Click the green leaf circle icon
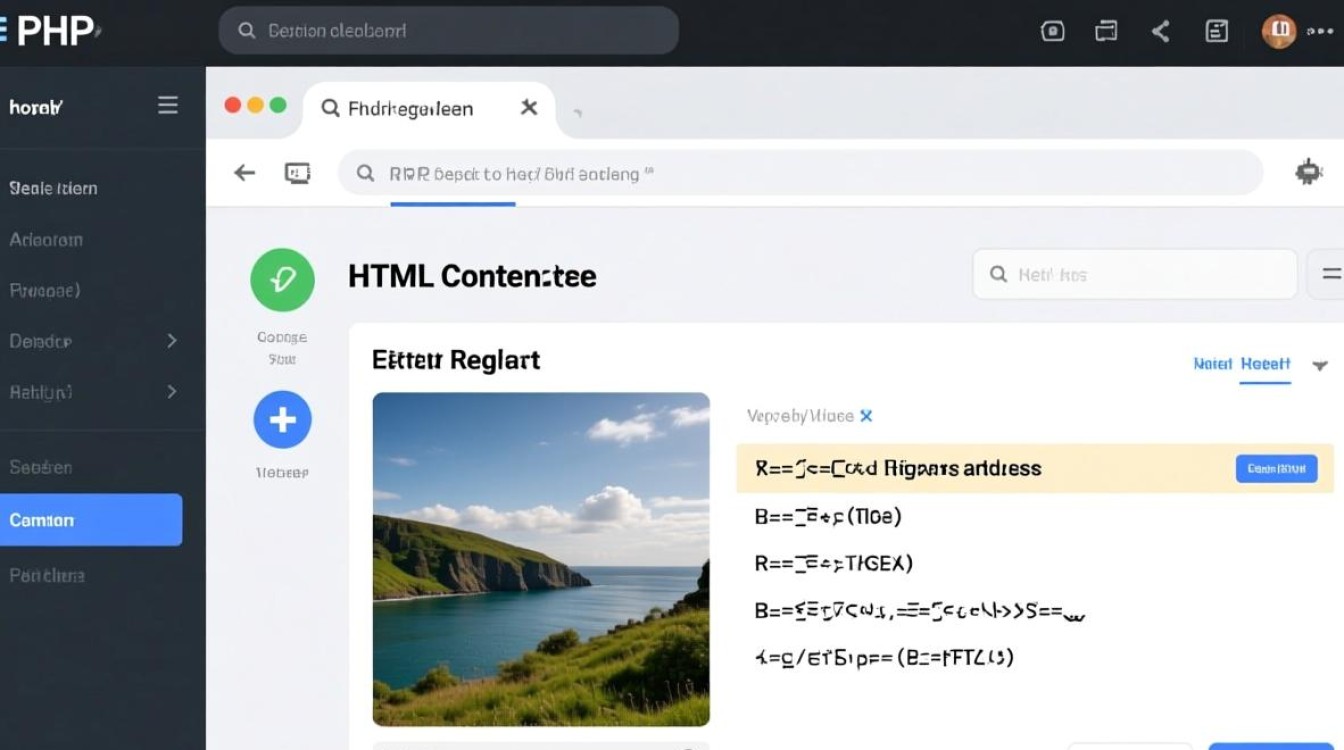 [282, 280]
